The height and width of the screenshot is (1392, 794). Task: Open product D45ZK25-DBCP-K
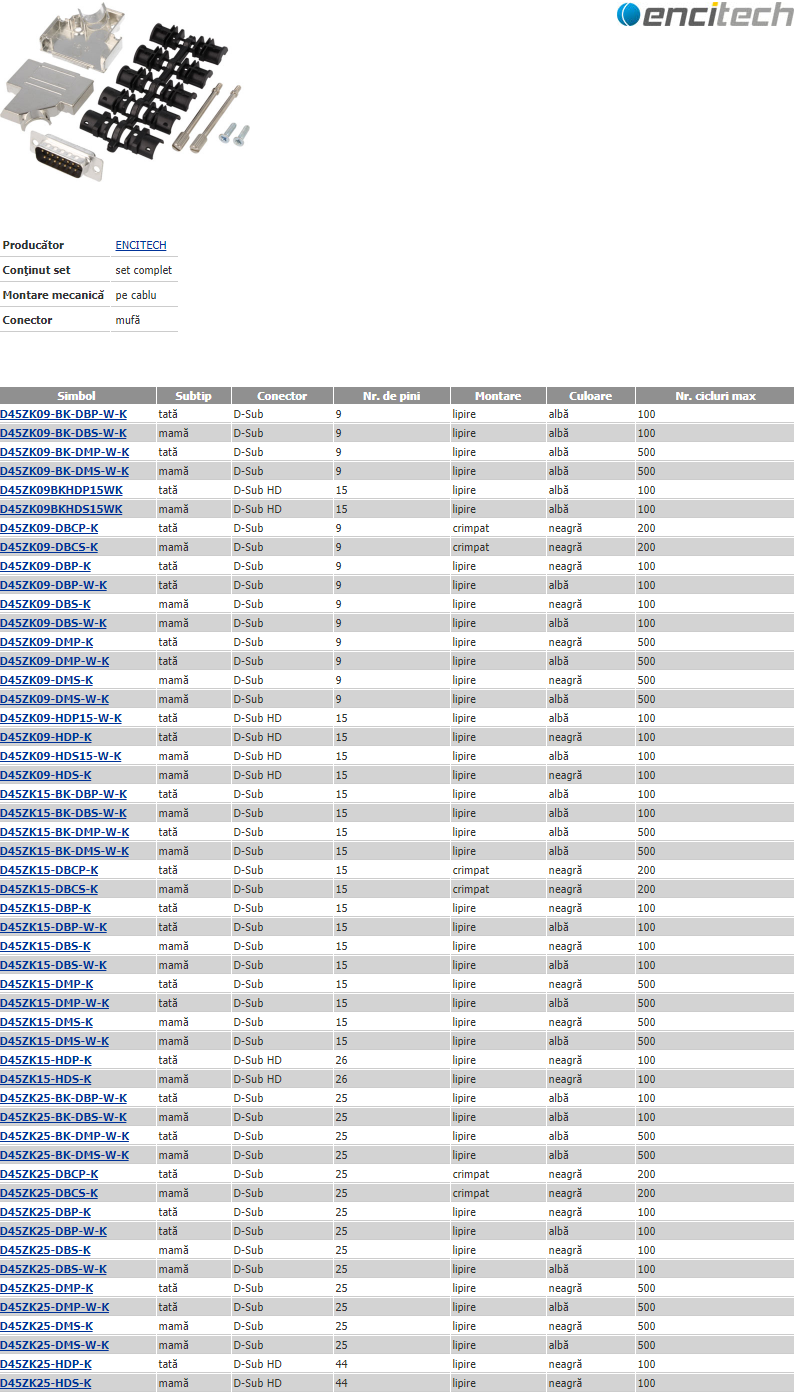coord(49,1174)
